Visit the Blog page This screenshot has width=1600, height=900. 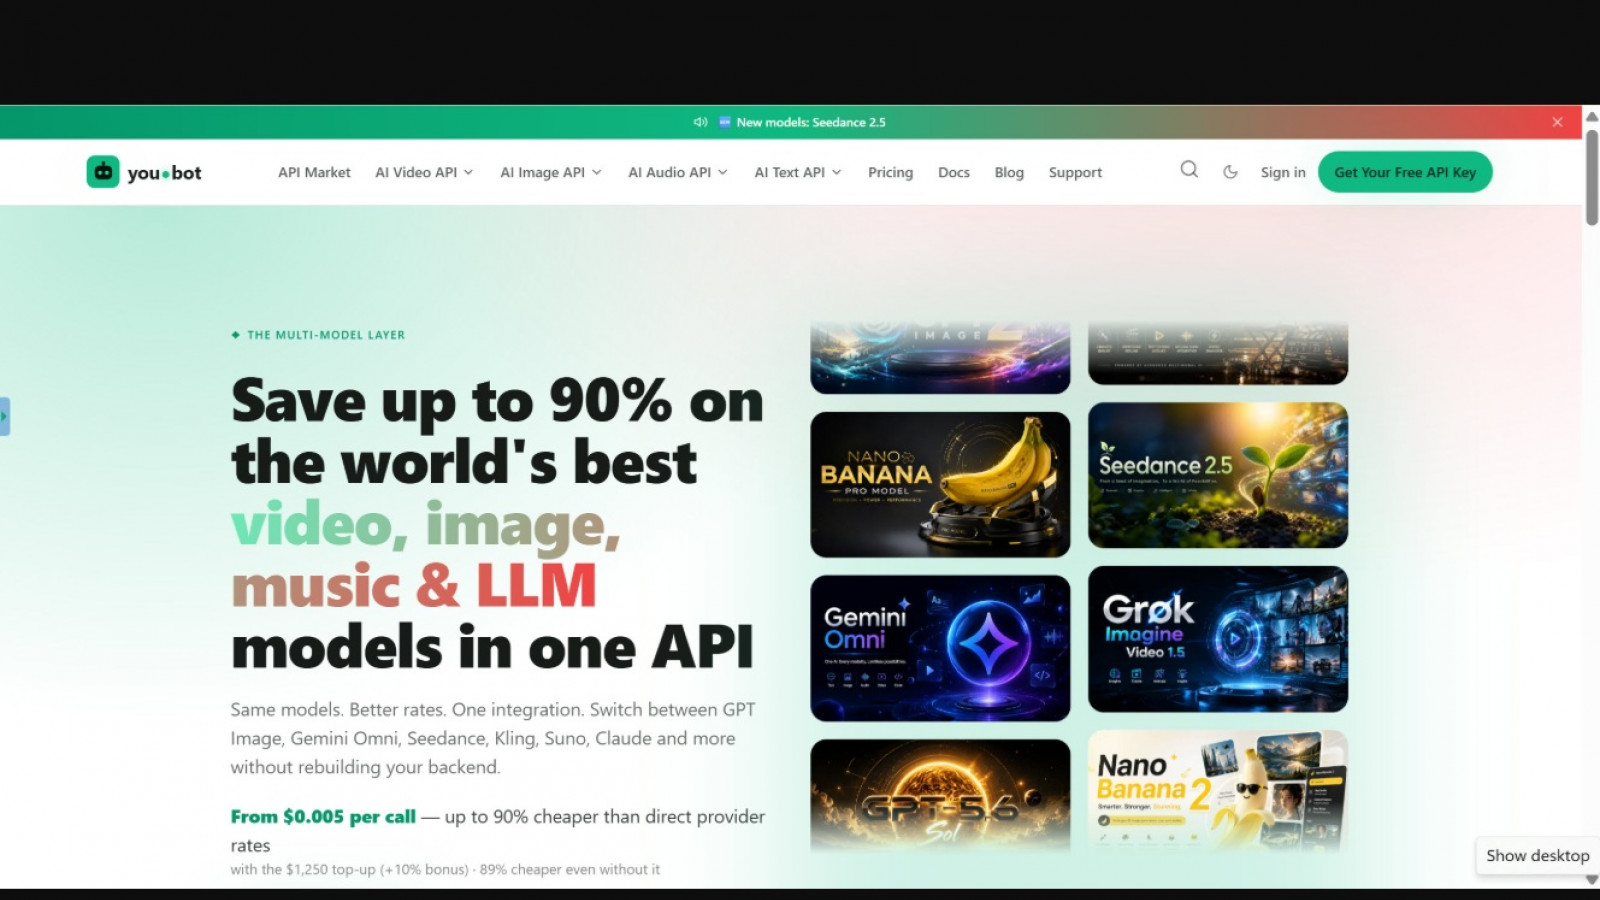tap(1009, 172)
